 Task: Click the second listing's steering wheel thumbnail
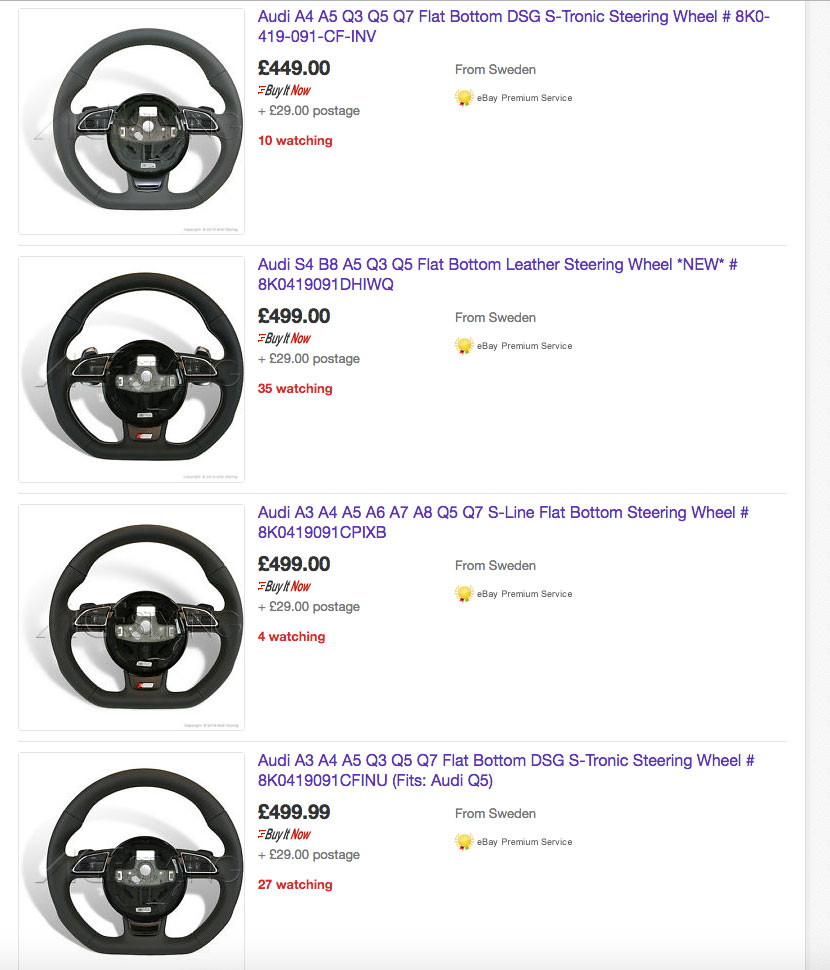131,369
